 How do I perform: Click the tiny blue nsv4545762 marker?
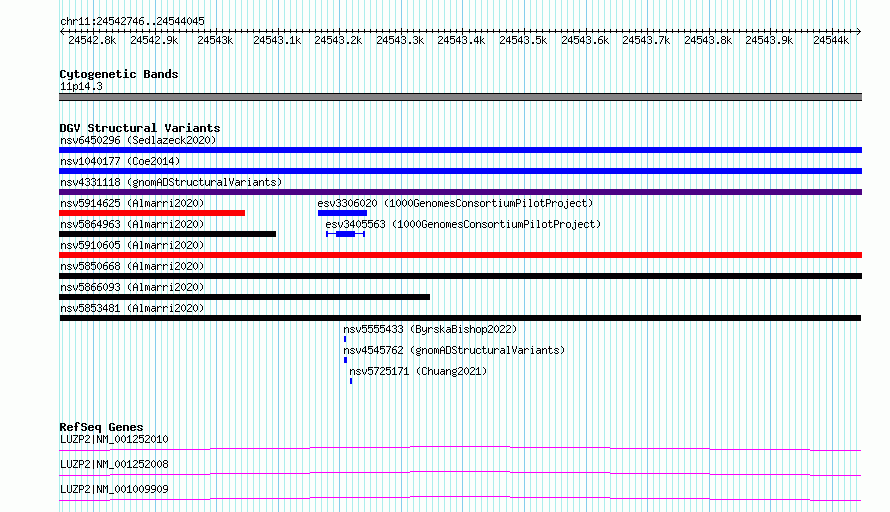coord(345,360)
